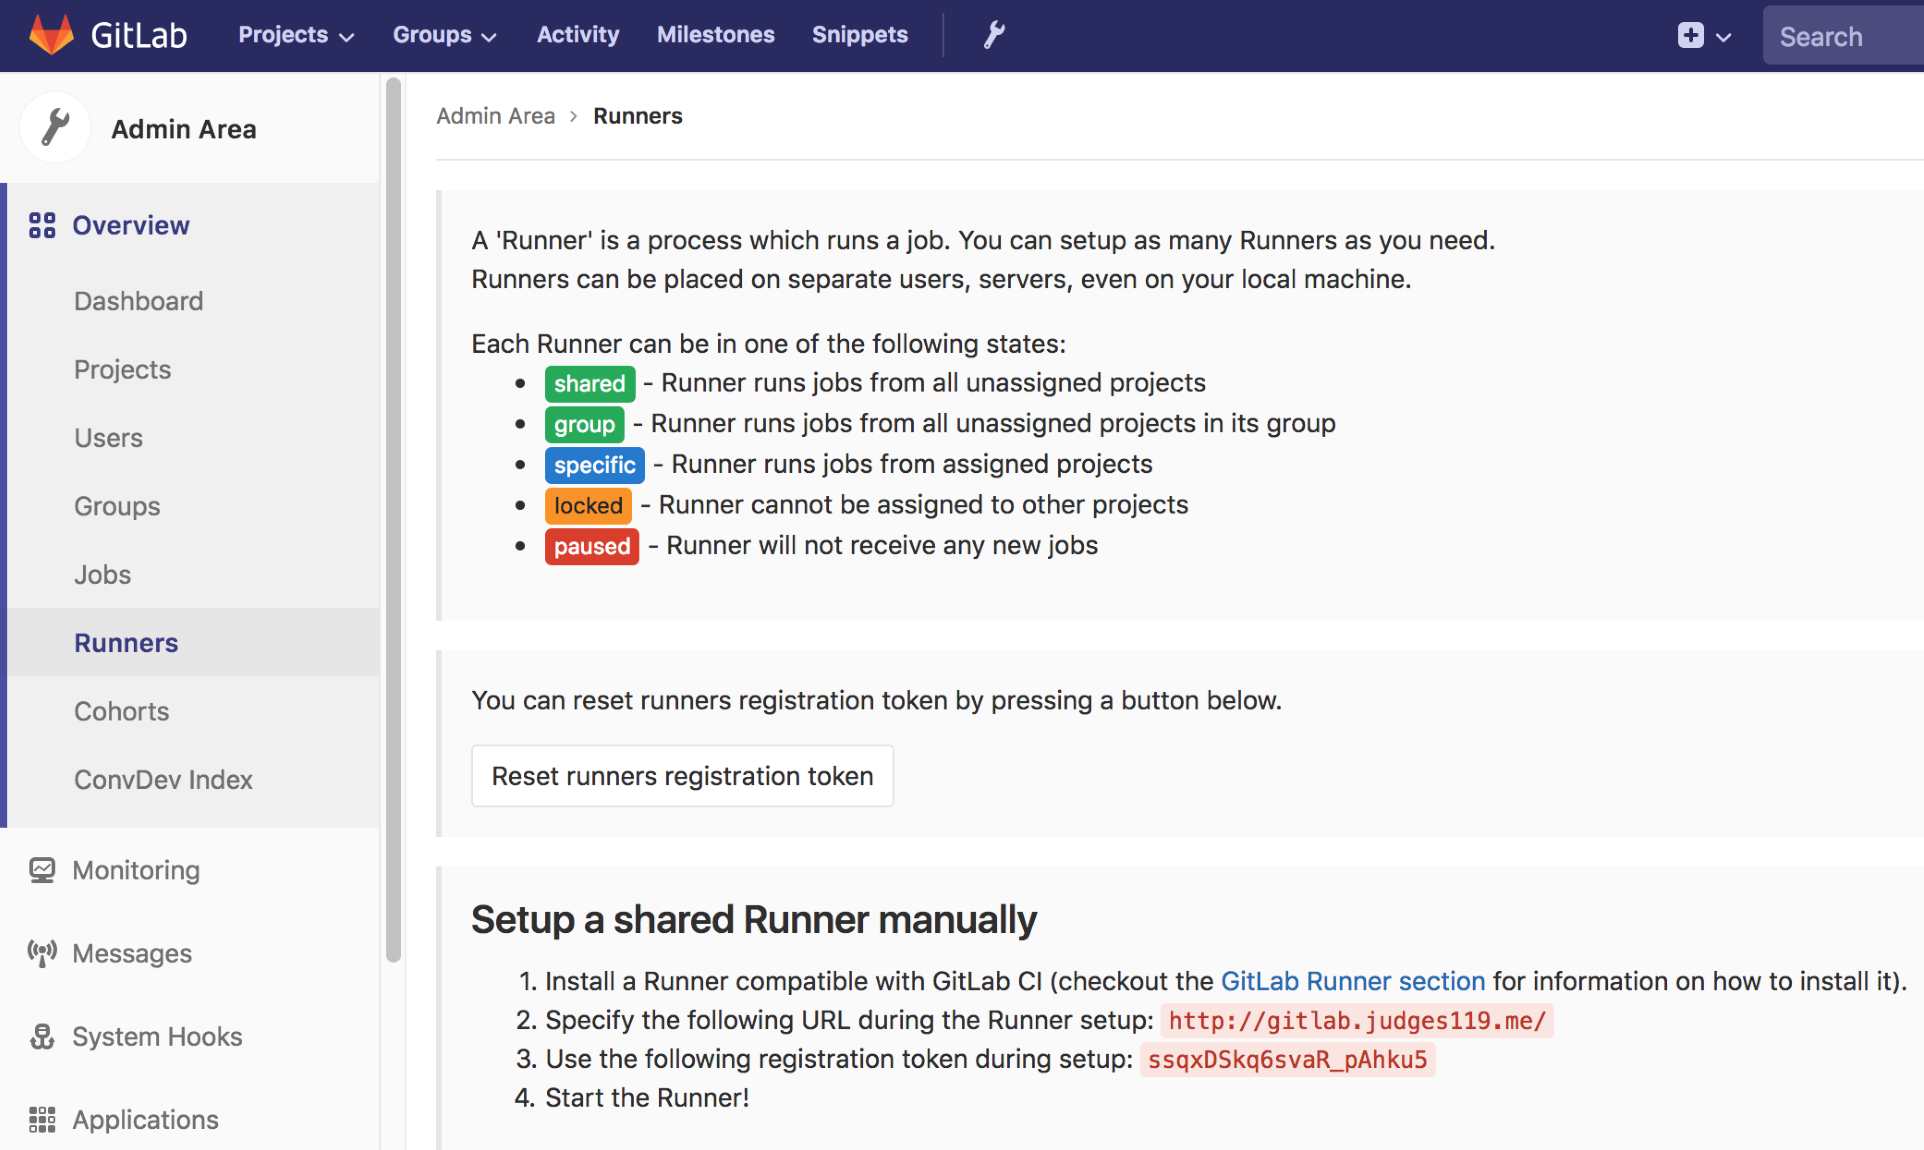Image resolution: width=1924 pixels, height=1150 pixels.
Task: Click the System Hooks anchor icon
Action: 42,1036
